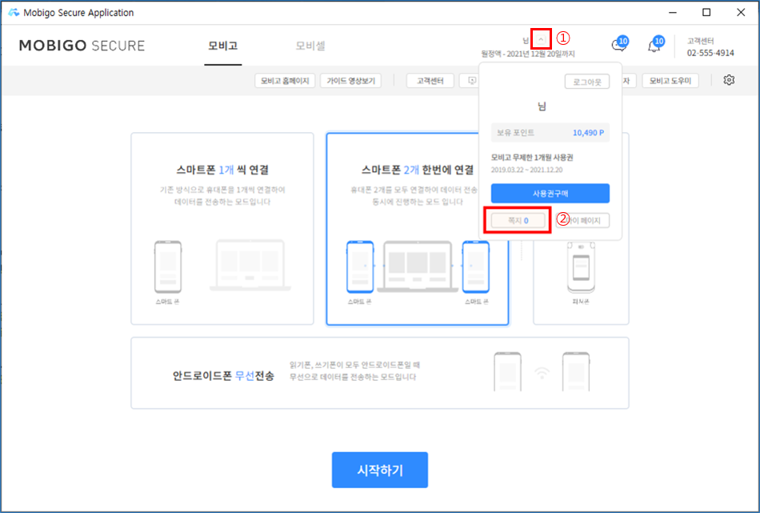Switch to the 모비고 tab
Viewport: 760px width, 513px height.
tap(223, 46)
